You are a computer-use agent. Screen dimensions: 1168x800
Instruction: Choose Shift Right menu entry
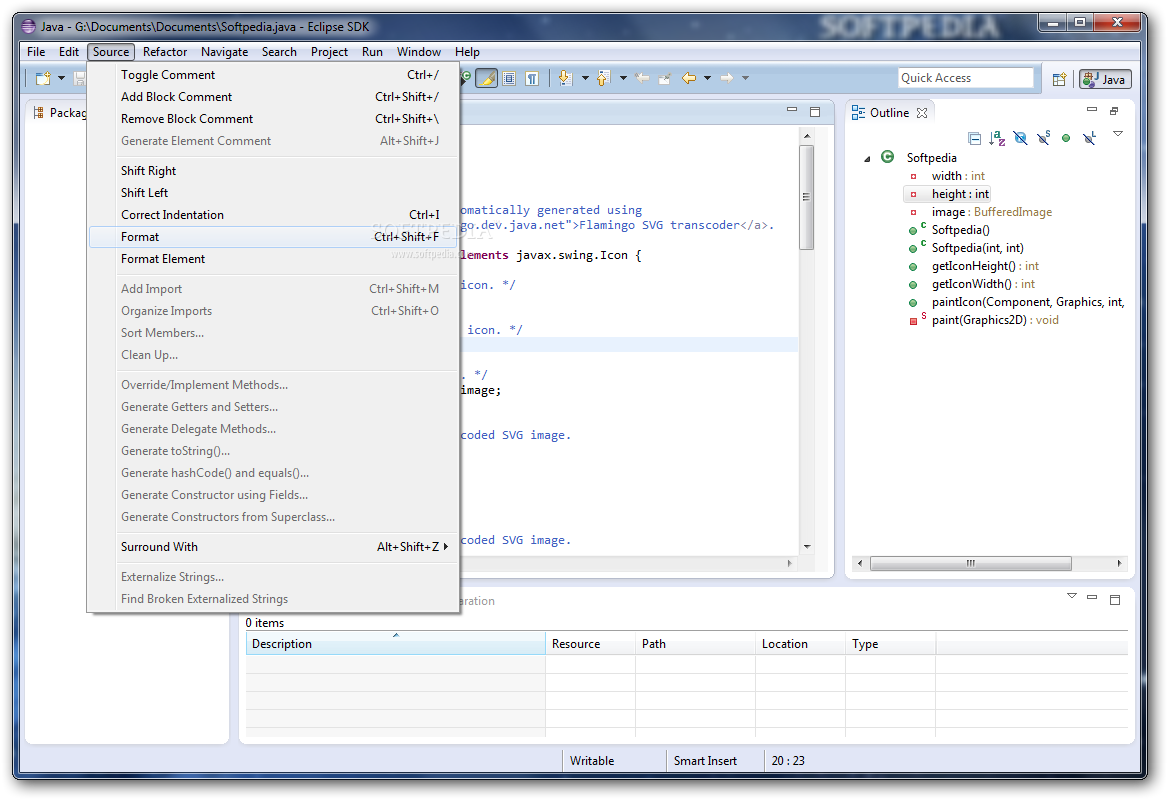click(273, 171)
